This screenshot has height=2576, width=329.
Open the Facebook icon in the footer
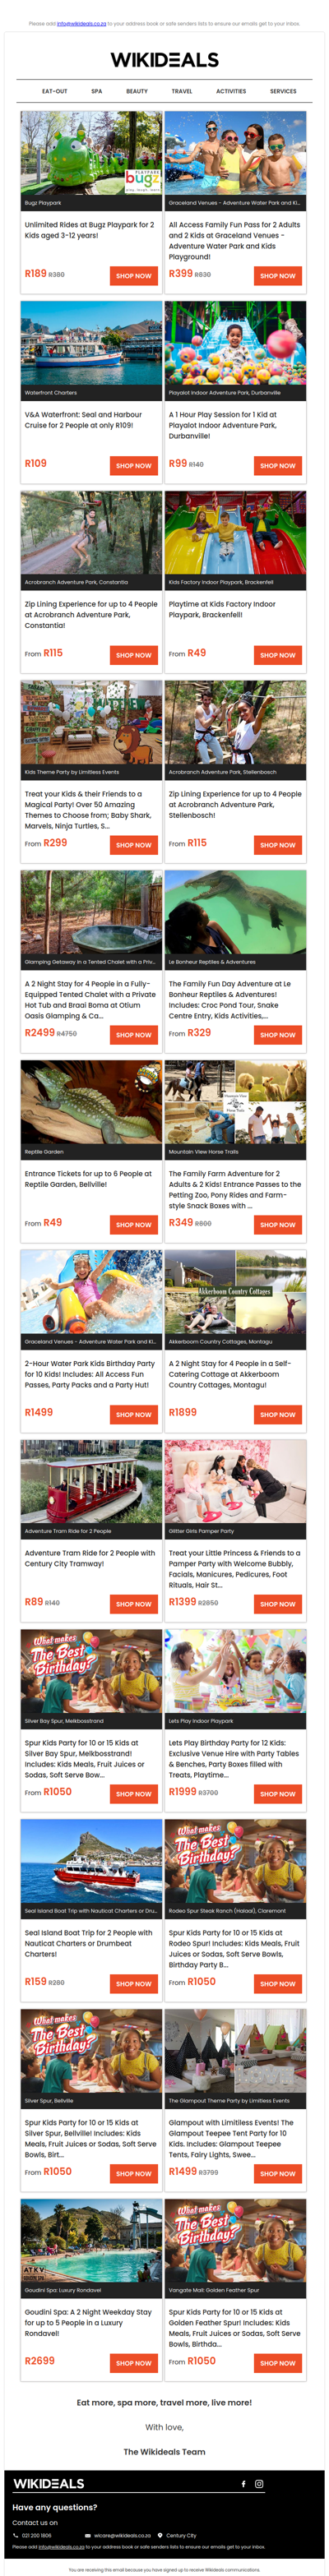pos(243,2483)
